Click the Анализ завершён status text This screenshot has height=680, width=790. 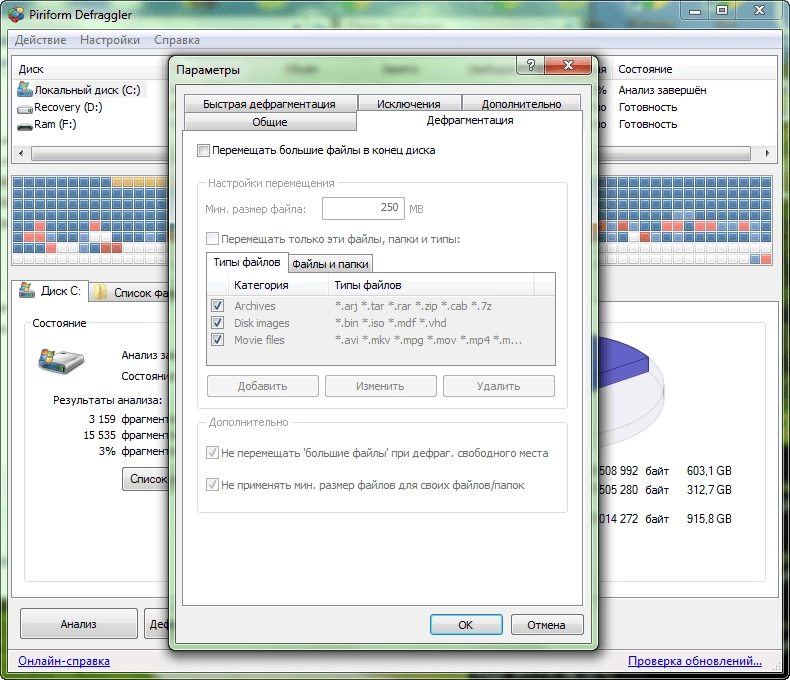pyautogui.click(x=663, y=90)
